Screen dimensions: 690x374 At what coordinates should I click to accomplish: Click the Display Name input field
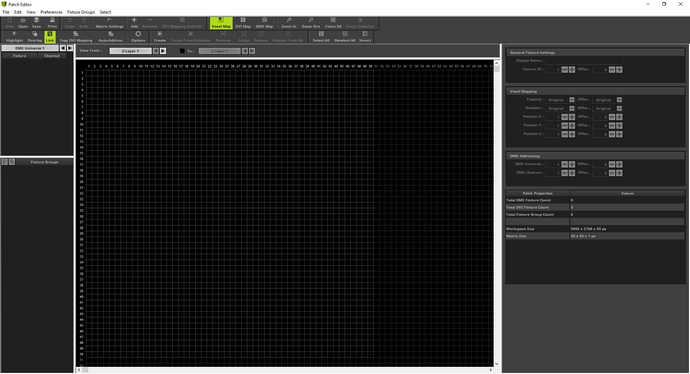[584, 61]
